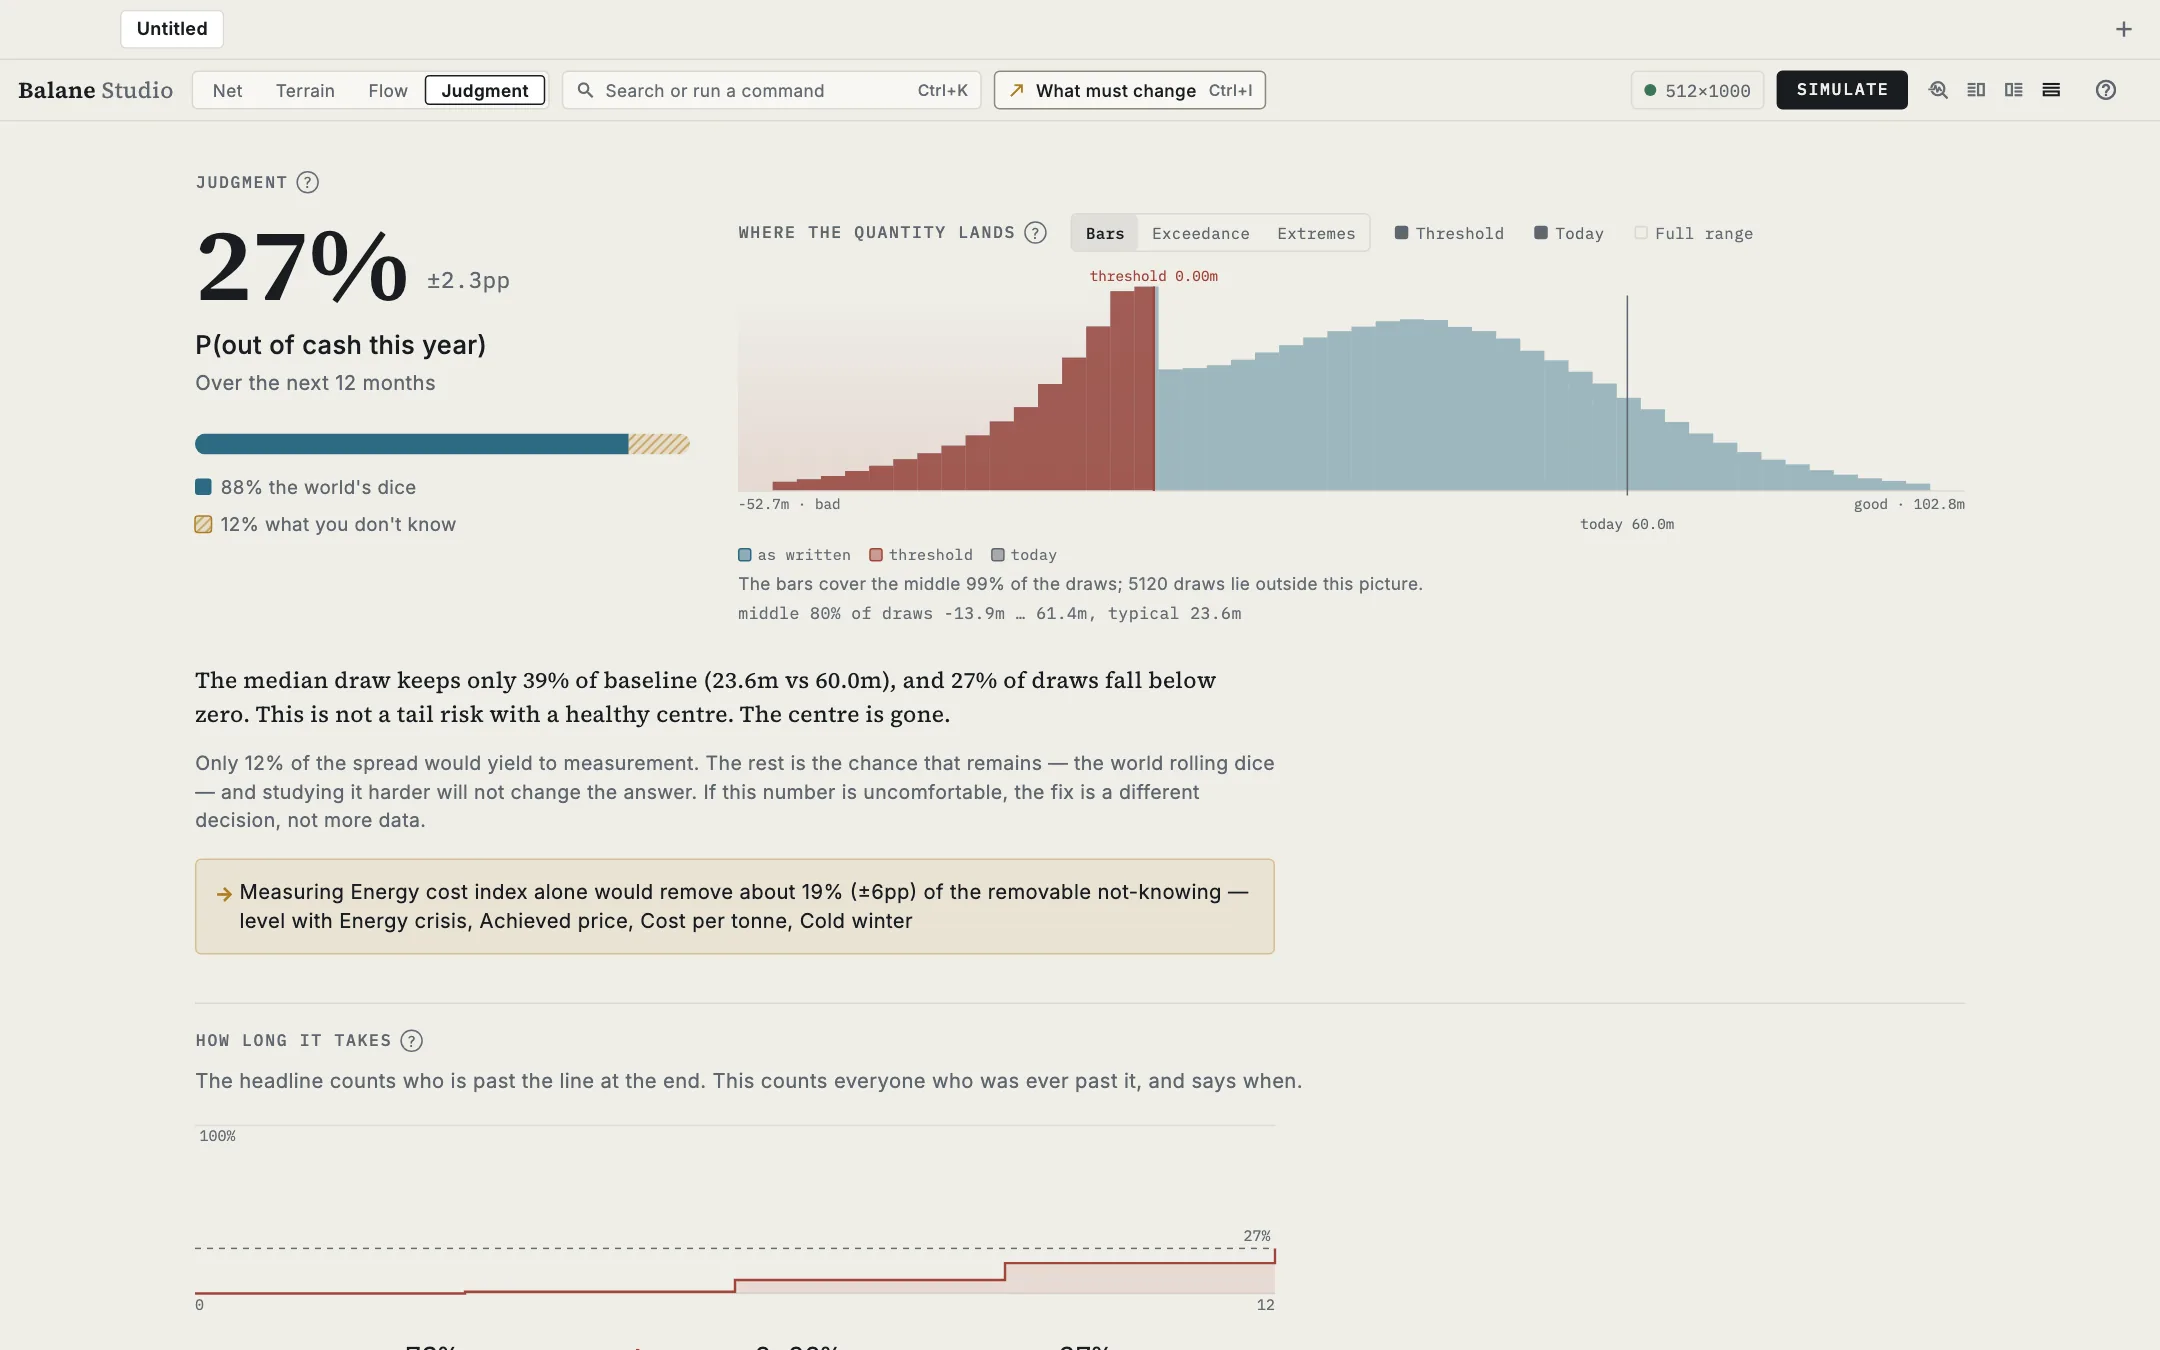Screen dimensions: 2160x1350
Task: Click the arrow icon on What must change
Action: (x=1017, y=90)
